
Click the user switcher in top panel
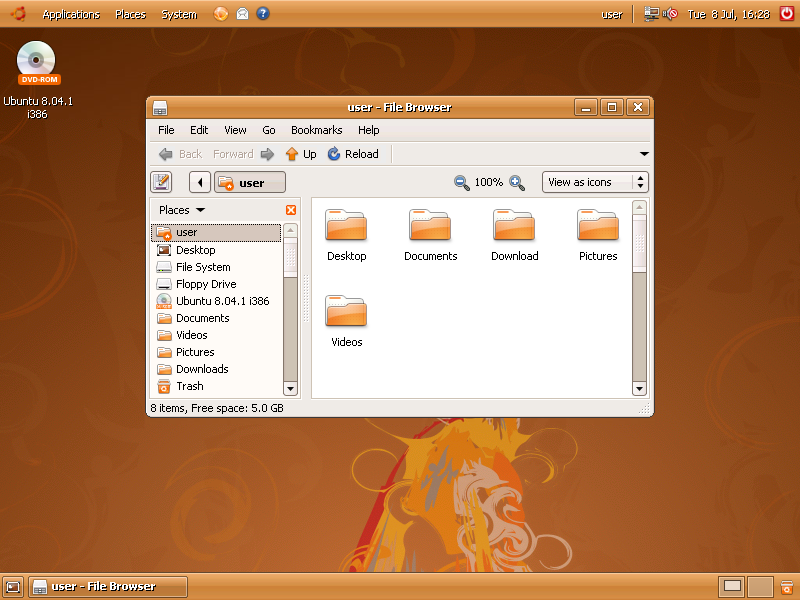click(612, 15)
